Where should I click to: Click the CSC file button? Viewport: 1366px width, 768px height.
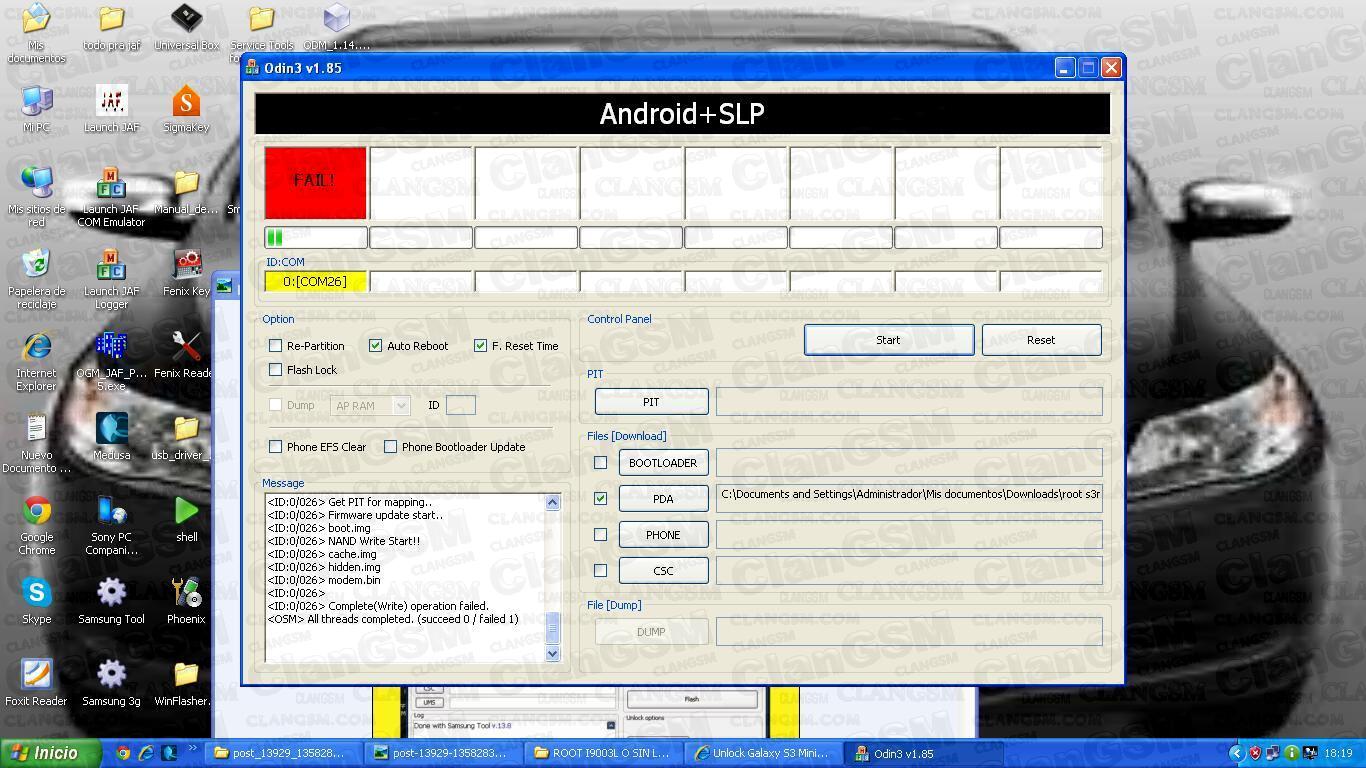pyautogui.click(x=663, y=571)
